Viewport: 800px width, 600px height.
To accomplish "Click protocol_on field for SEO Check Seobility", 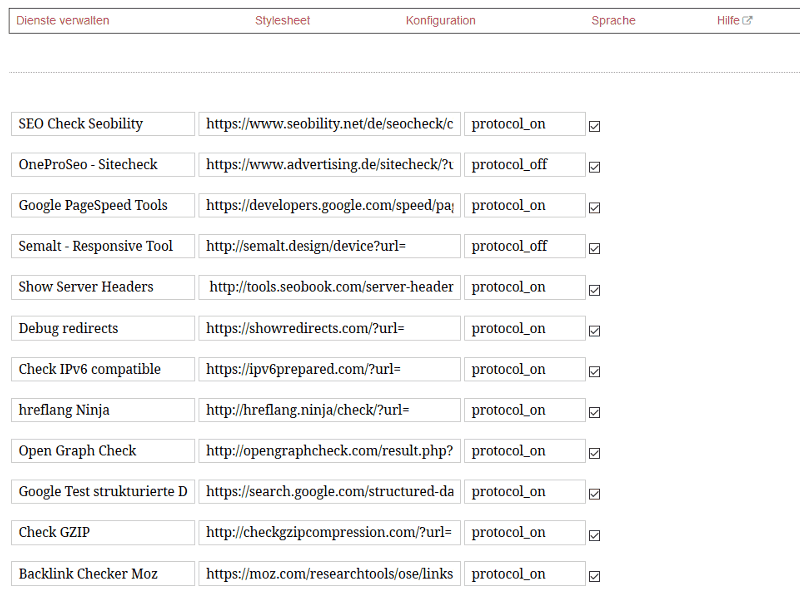I will [x=524, y=124].
